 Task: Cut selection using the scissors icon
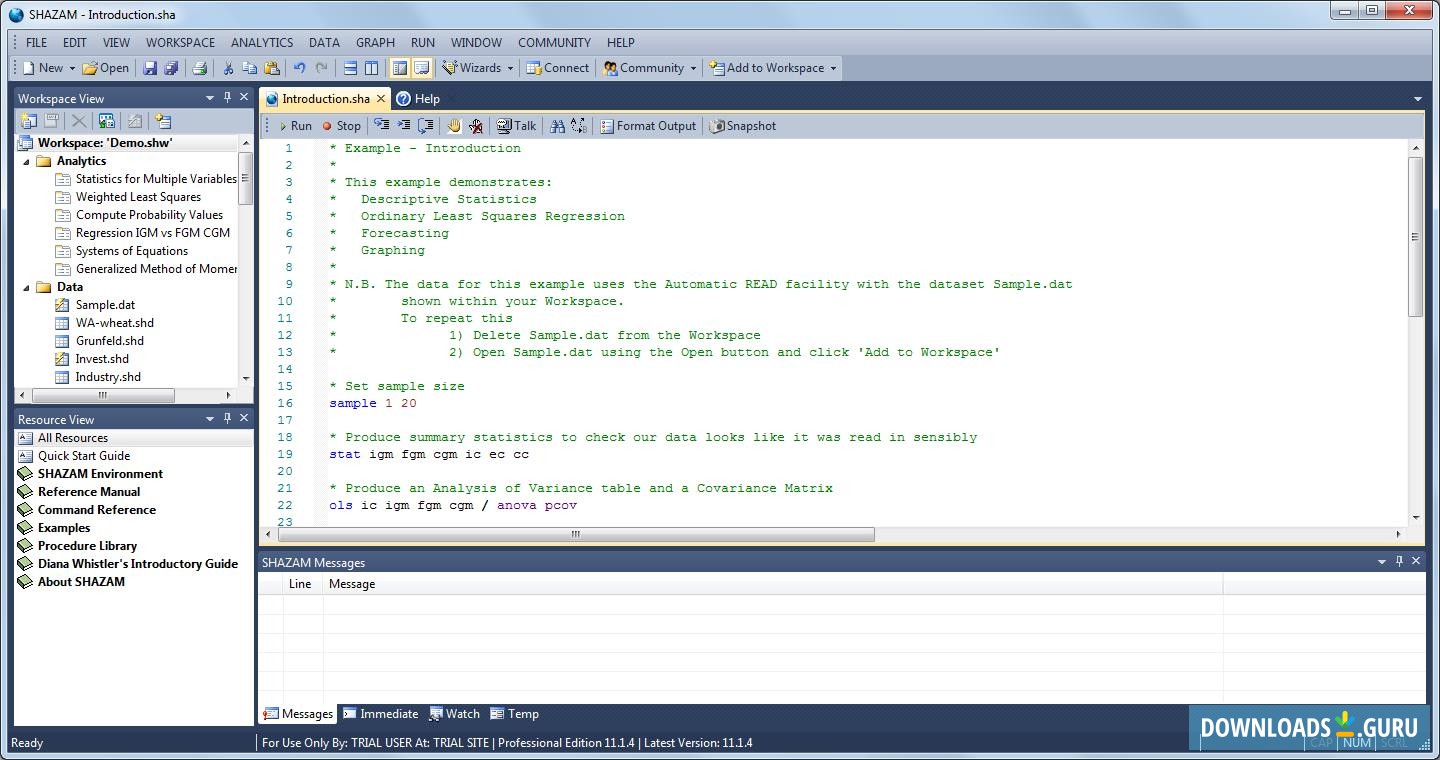[228, 68]
